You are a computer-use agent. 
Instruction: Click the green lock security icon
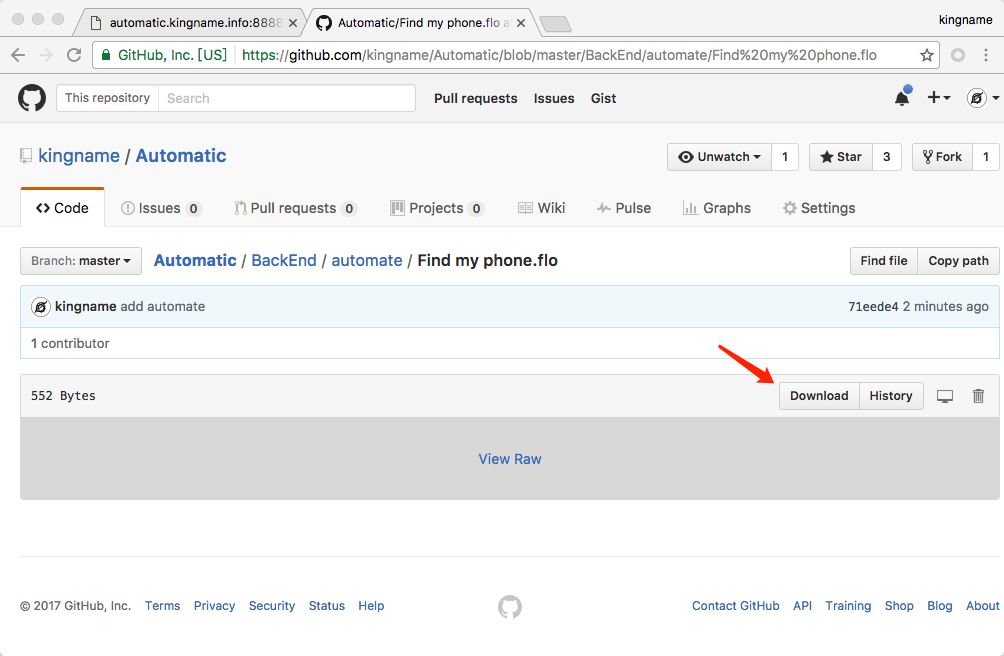[106, 55]
